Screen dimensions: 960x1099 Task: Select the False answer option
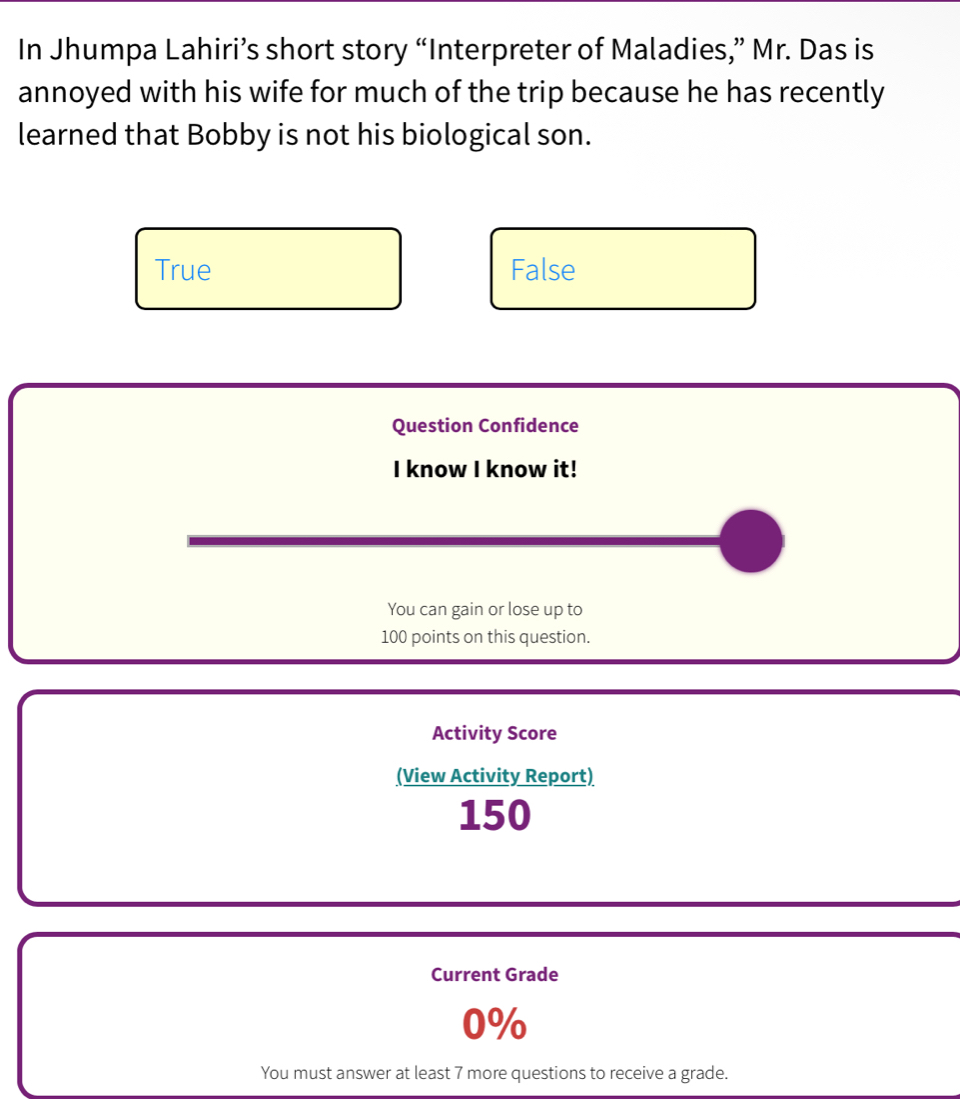tap(623, 268)
